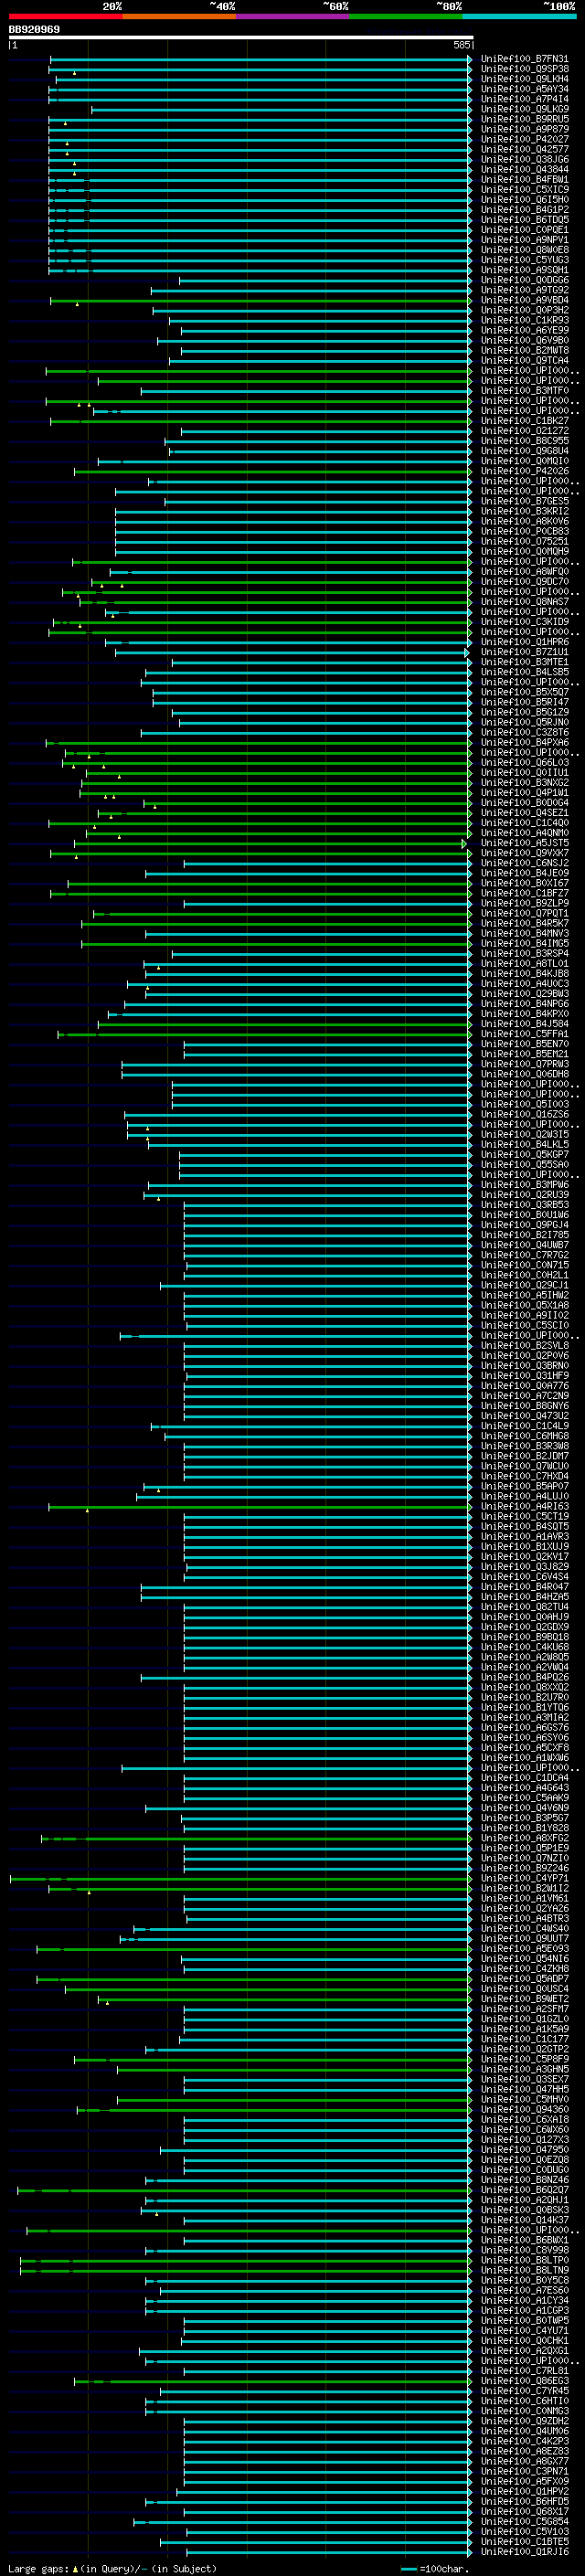Click the cyan alignment bar for UniRef100_Q43844
The image size is (585, 2576).
click(260, 169)
